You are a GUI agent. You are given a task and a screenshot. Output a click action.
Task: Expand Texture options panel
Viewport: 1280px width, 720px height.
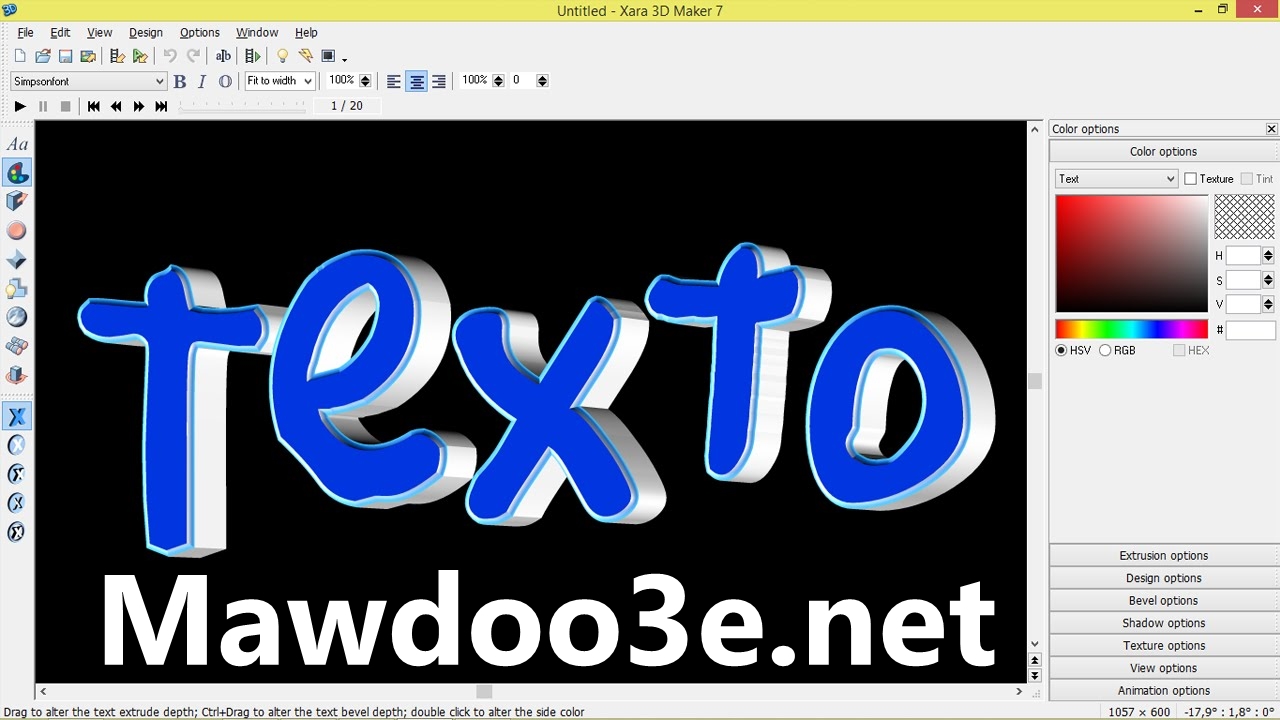point(1164,646)
